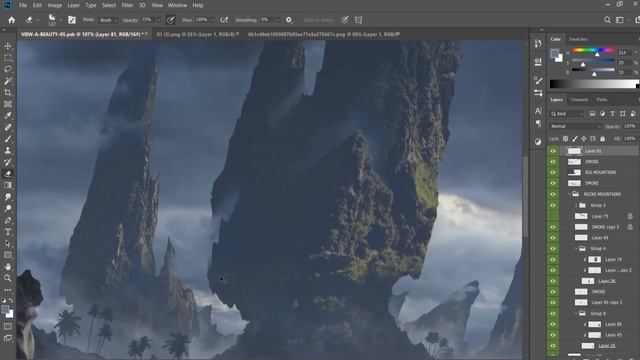This screenshot has height=360, width=640.
Task: Select the Blur tool
Action: tap(8, 197)
